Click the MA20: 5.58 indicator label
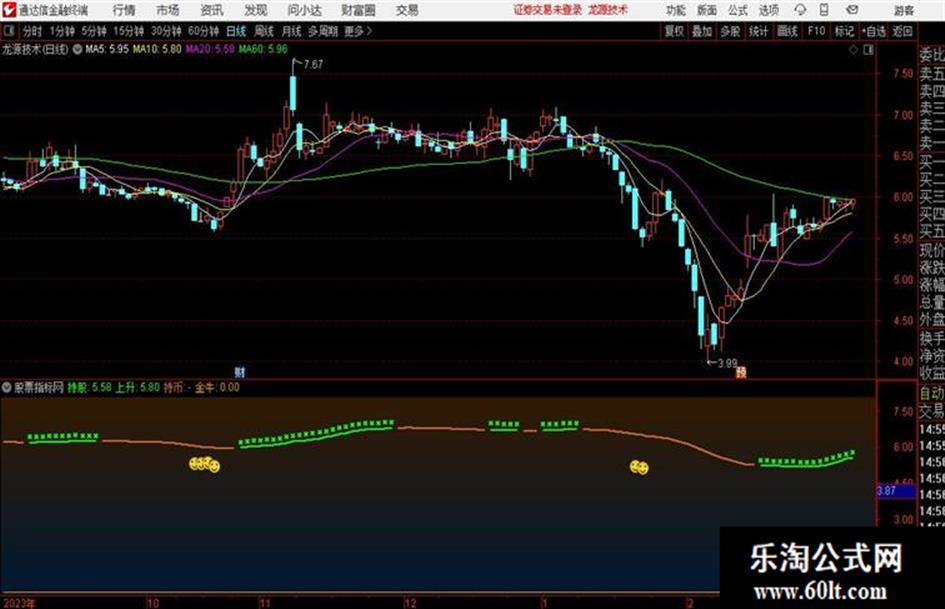945x609 pixels. pos(210,49)
